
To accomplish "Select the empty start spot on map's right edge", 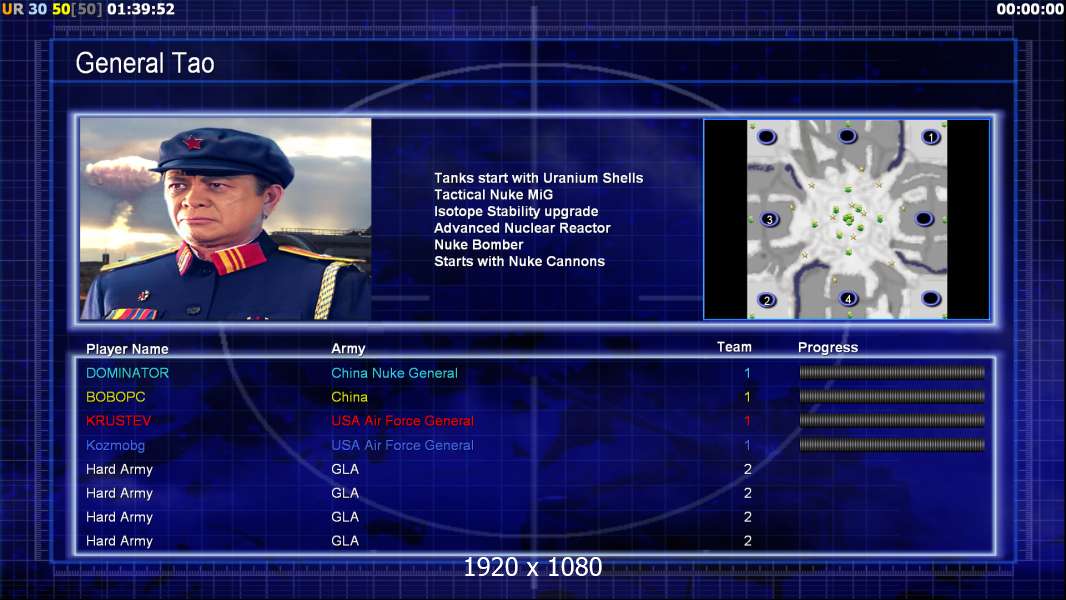I will pyautogui.click(x=924, y=219).
